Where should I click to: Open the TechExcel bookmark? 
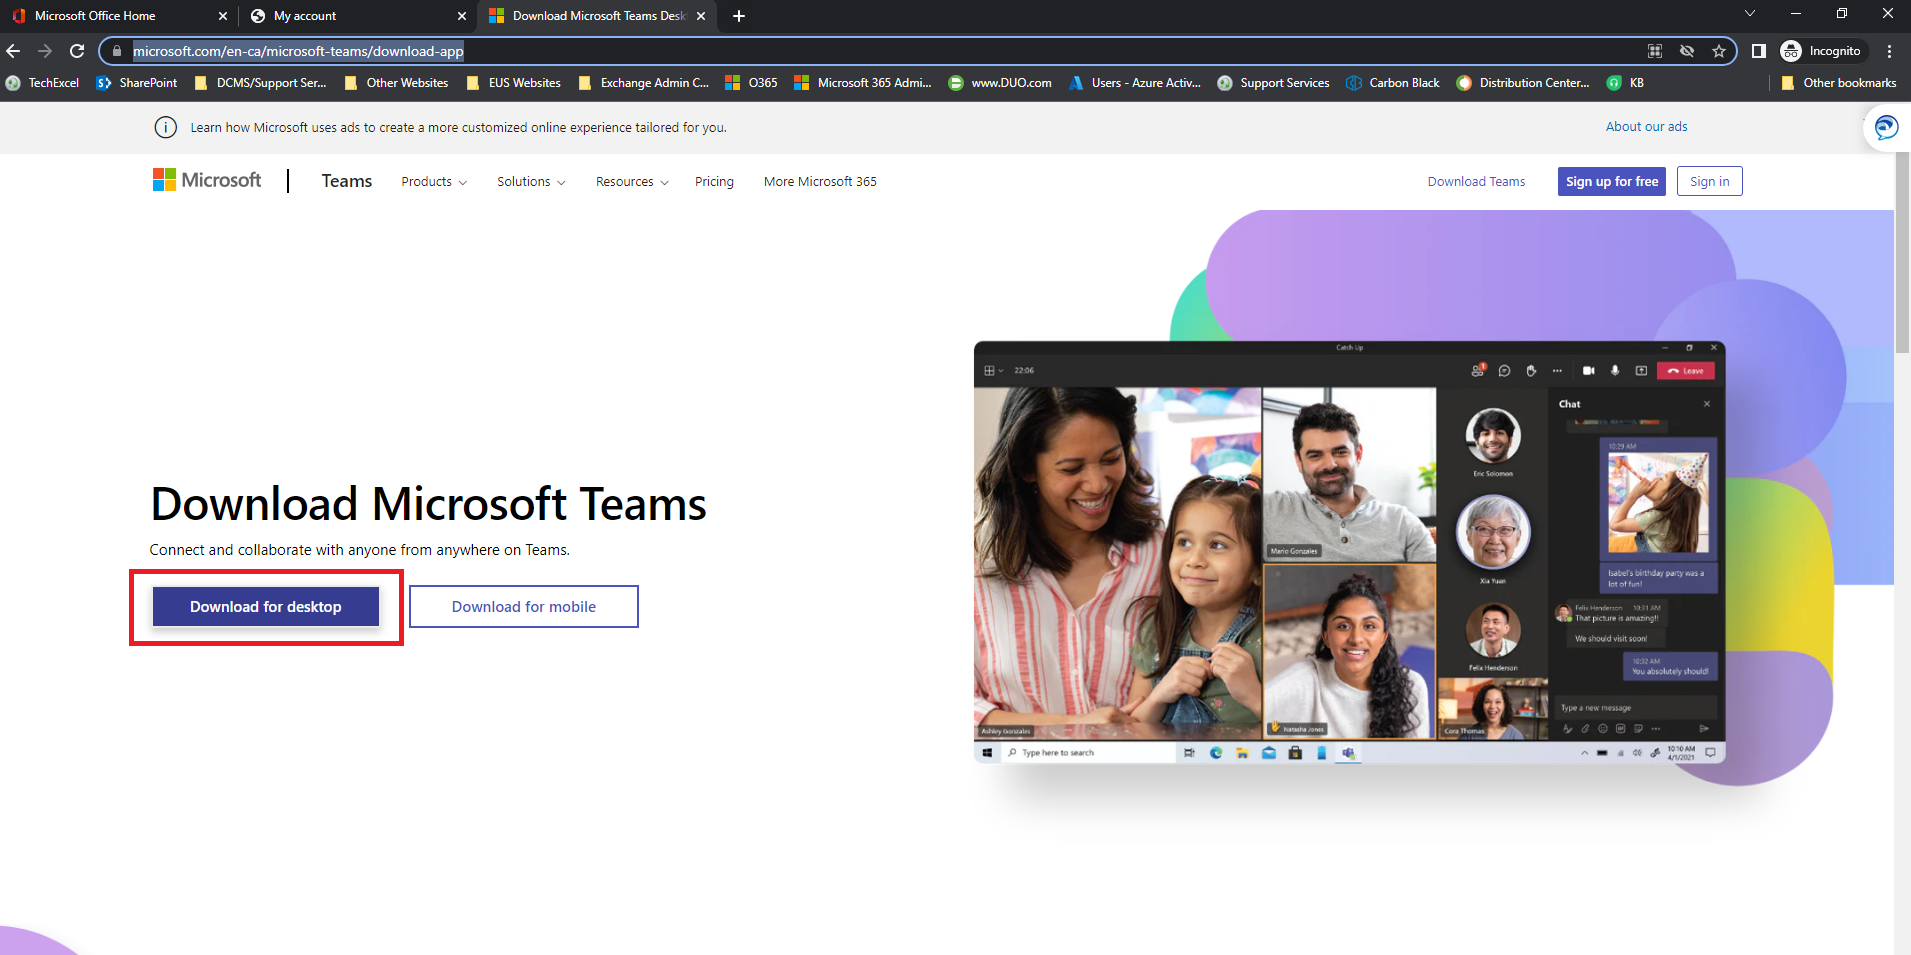click(x=43, y=83)
